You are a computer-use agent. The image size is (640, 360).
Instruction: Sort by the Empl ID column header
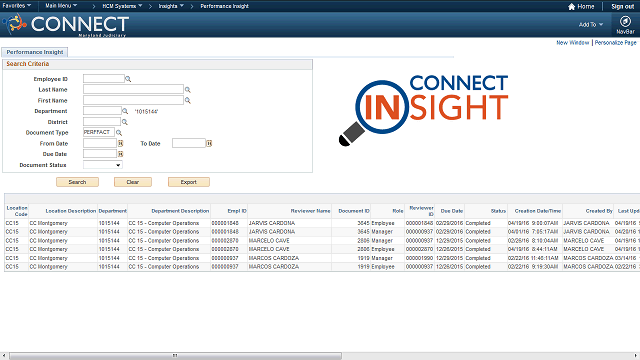pyautogui.click(x=237, y=211)
